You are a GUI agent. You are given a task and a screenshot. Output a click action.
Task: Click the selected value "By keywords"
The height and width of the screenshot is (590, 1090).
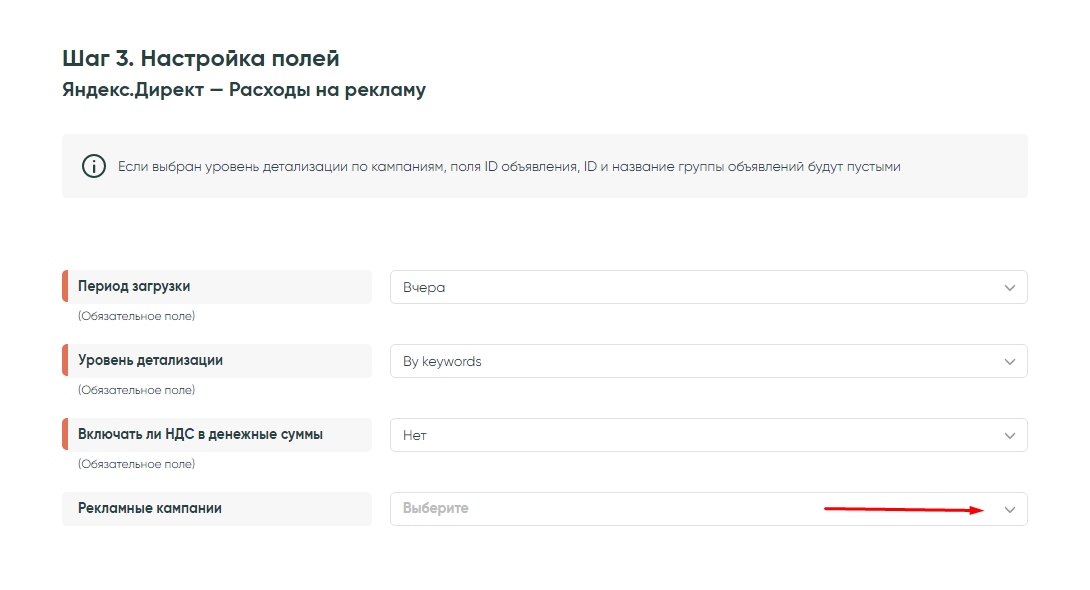click(442, 362)
